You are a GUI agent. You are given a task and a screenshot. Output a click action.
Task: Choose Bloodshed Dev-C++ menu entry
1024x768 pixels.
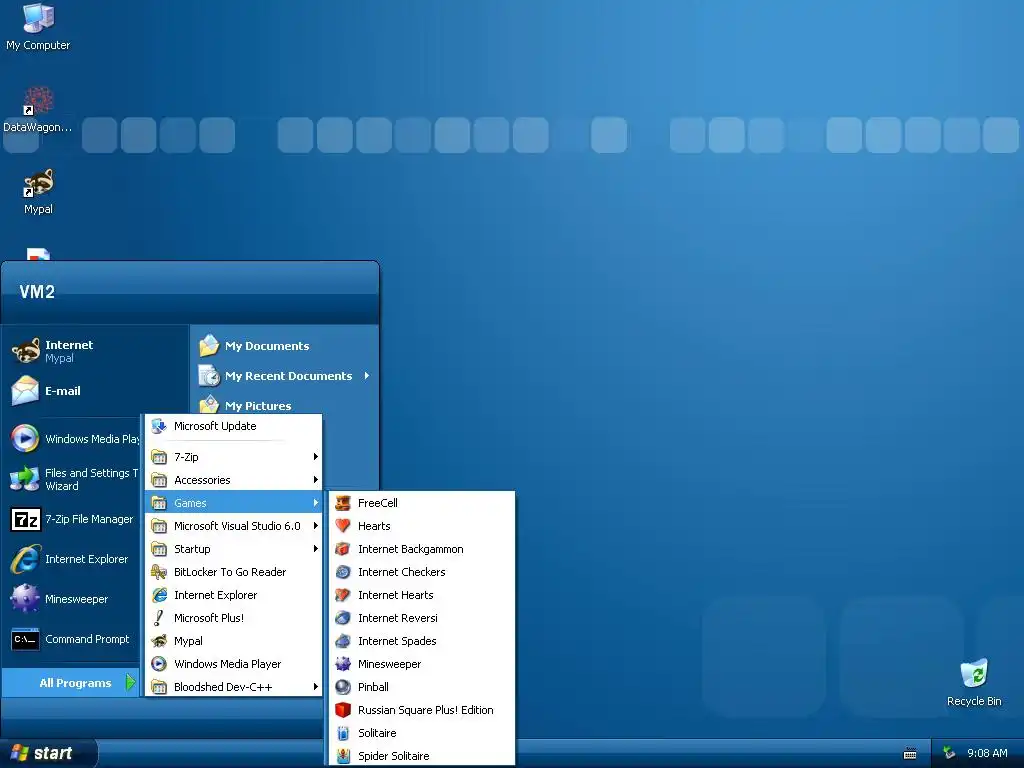point(234,687)
